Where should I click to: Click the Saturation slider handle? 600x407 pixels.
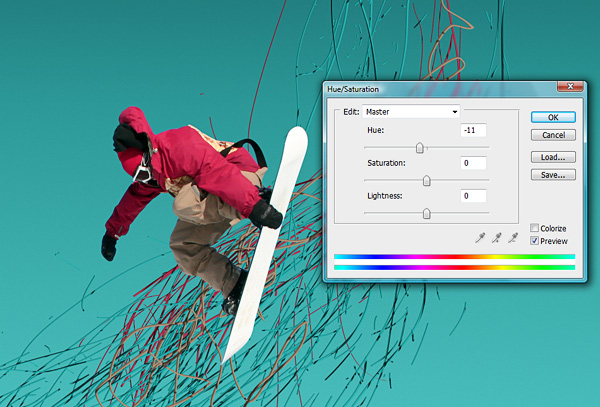click(x=427, y=181)
